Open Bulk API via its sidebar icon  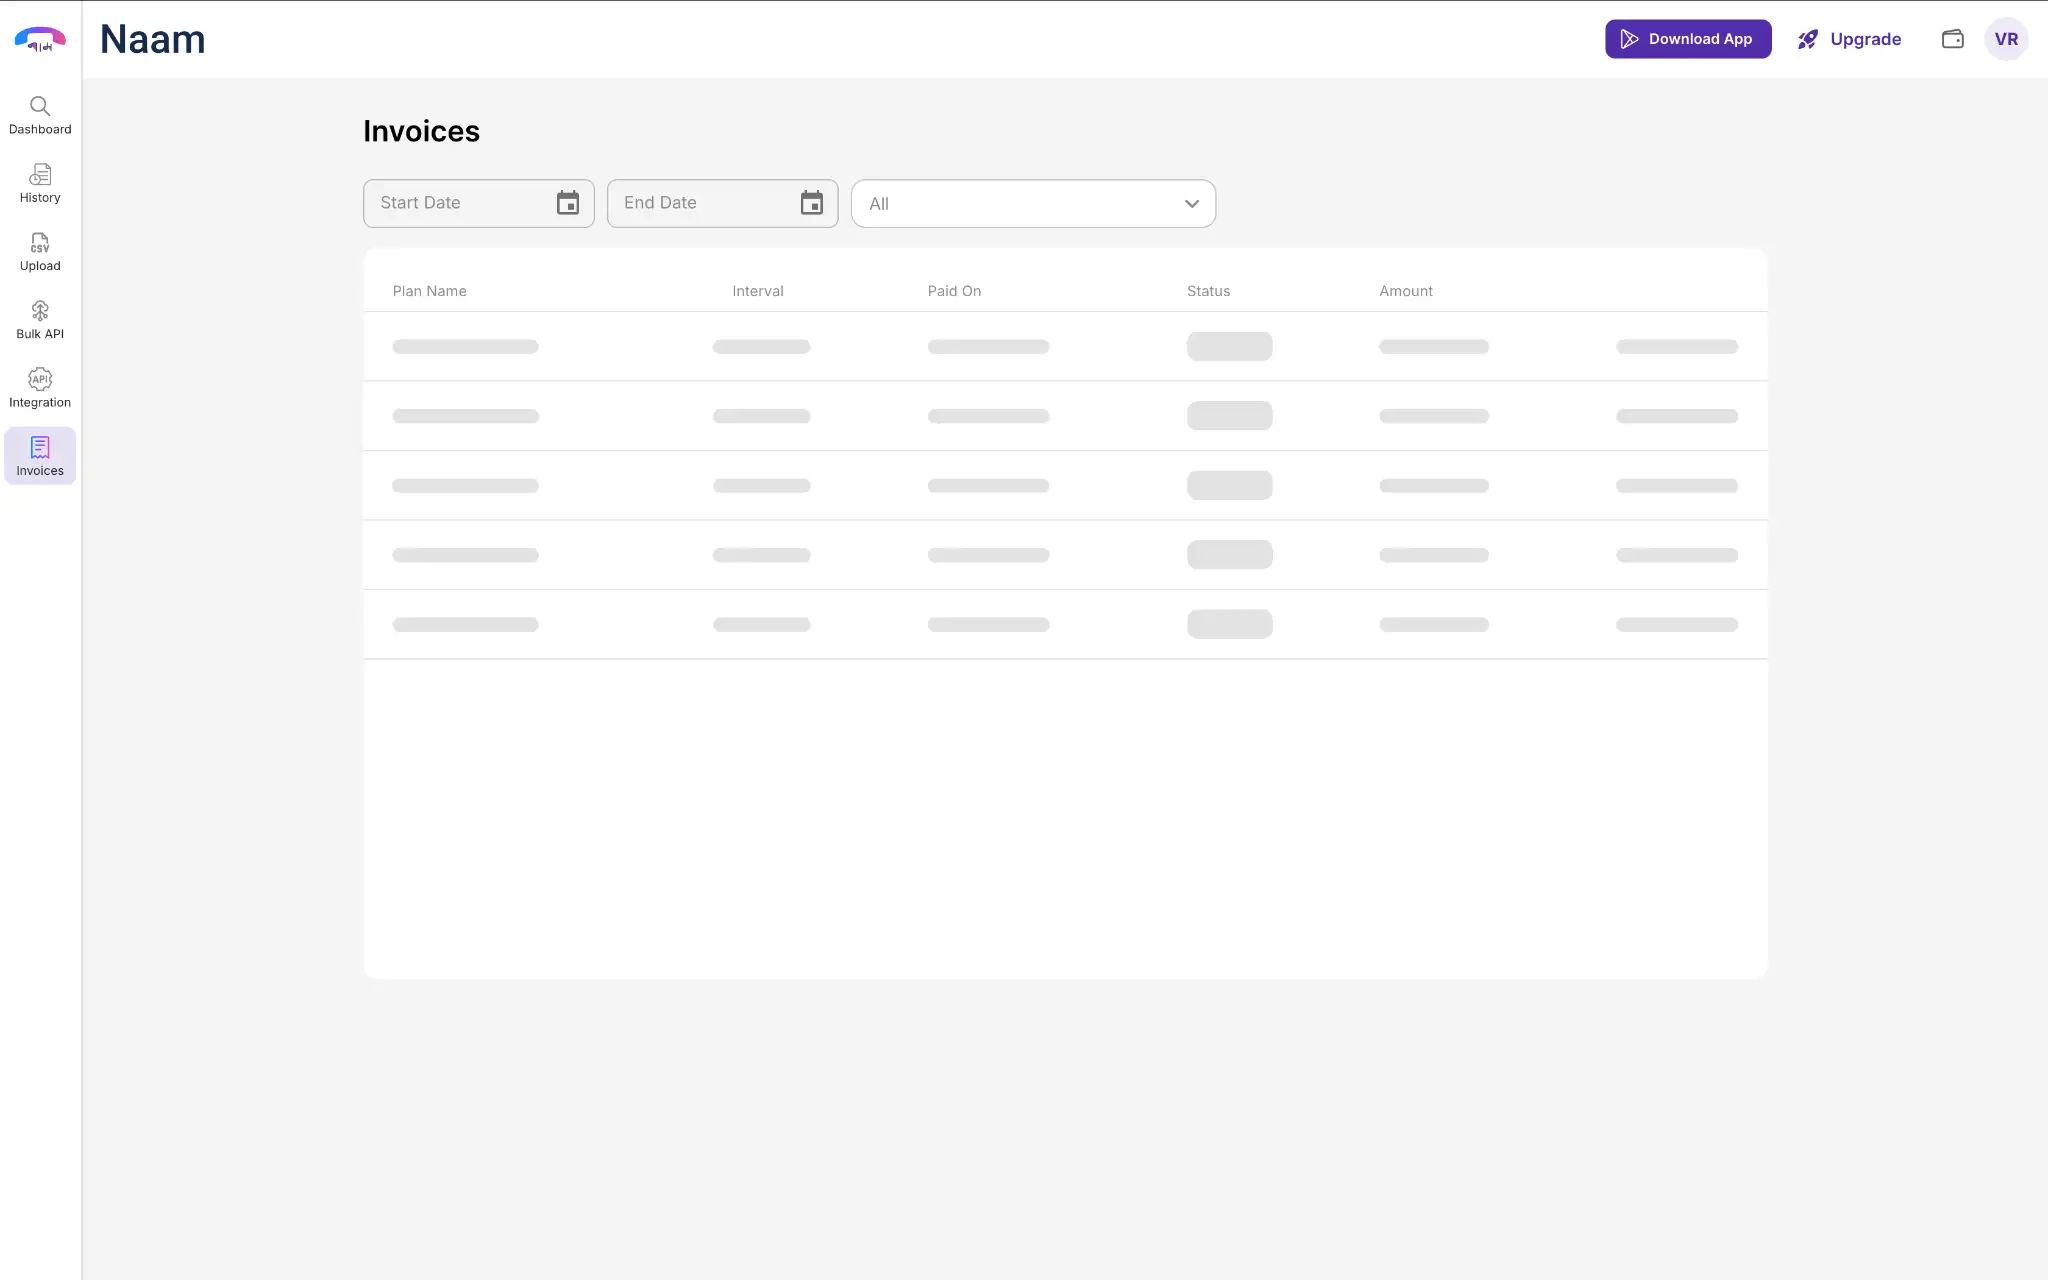pos(40,310)
